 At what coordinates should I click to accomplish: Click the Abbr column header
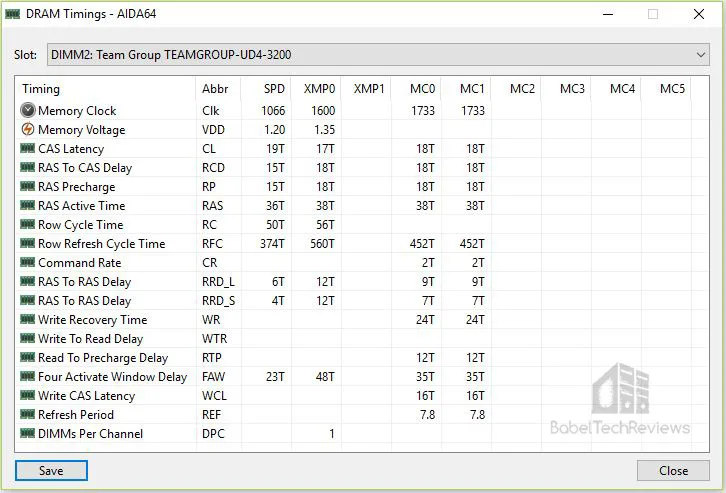coord(218,88)
